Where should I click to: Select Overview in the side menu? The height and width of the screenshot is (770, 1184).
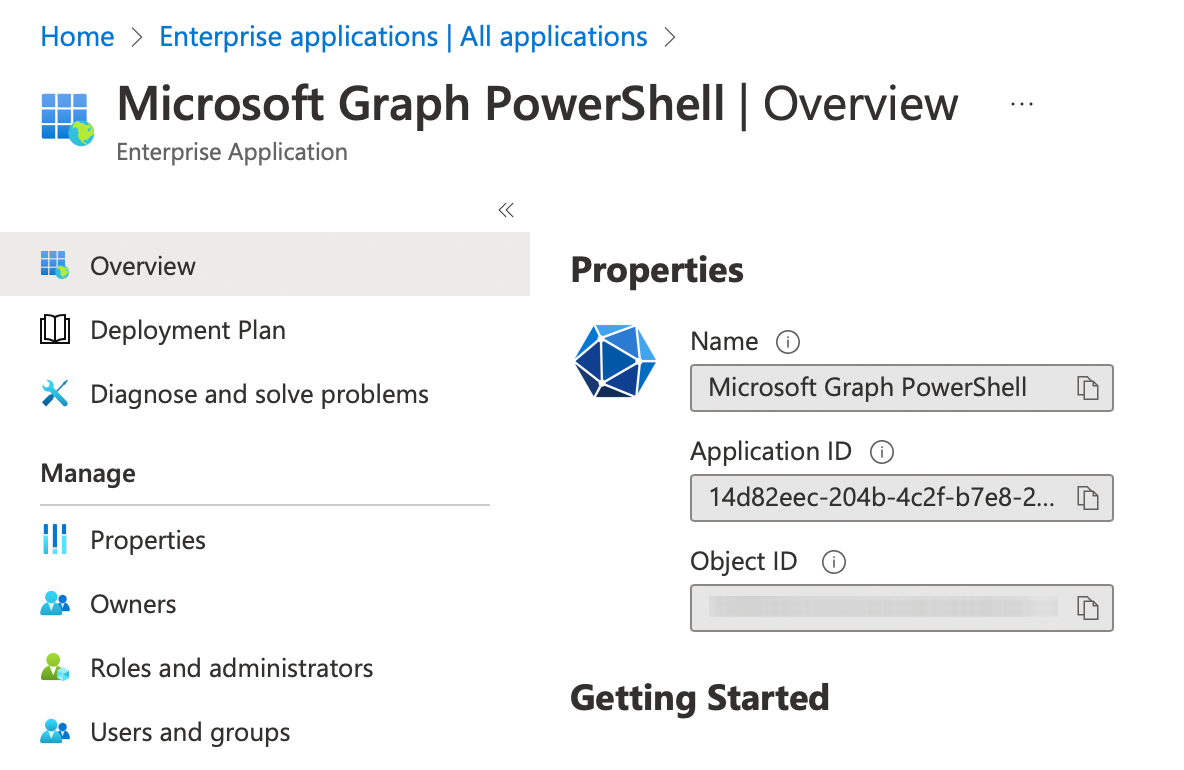265,264
